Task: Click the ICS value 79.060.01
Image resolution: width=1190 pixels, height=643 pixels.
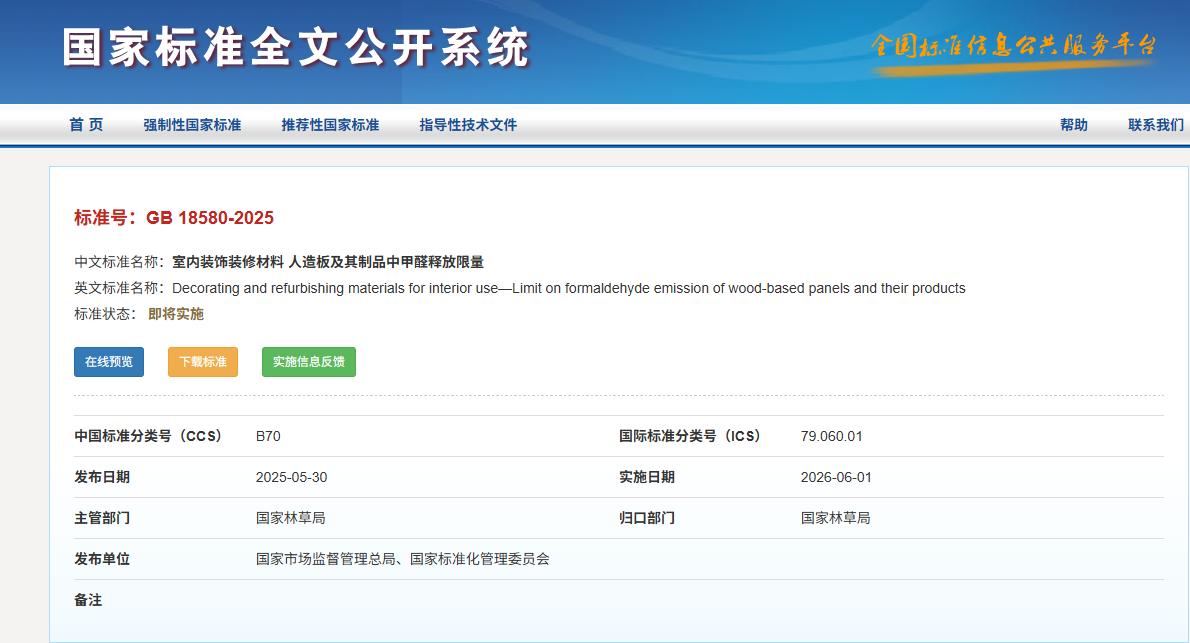Action: 831,436
